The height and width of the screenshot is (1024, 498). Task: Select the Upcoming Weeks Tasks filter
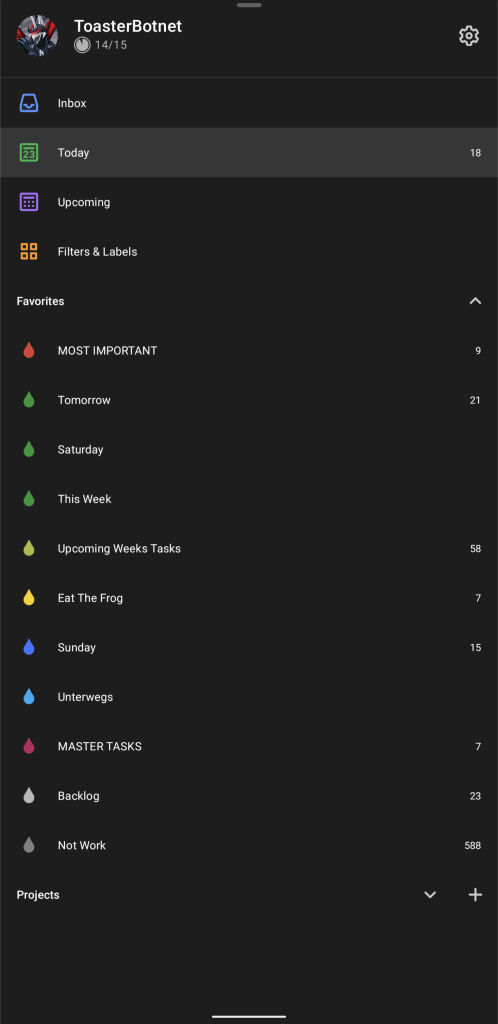click(x=249, y=549)
